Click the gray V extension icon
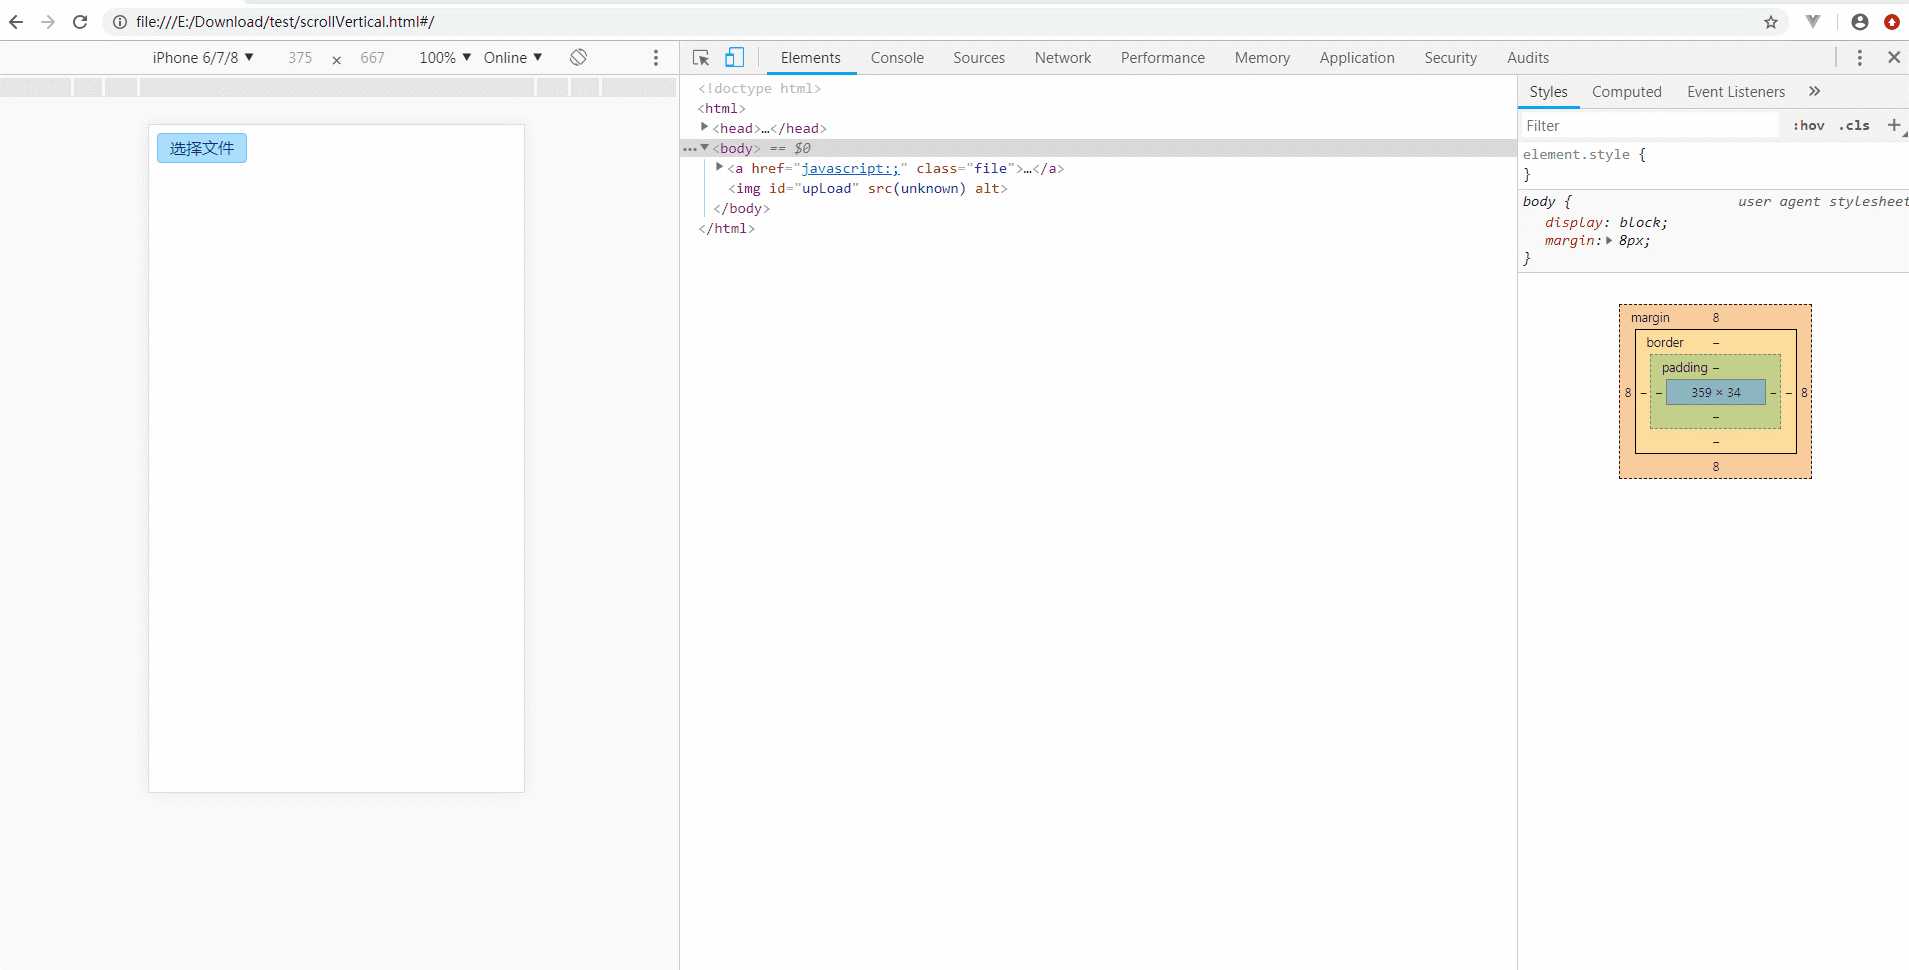Viewport: 1909px width, 970px height. tap(1813, 22)
